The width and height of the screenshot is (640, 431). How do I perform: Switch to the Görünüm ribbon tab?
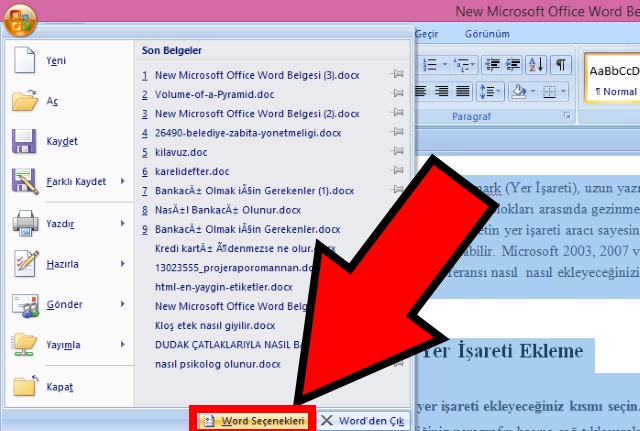point(487,34)
